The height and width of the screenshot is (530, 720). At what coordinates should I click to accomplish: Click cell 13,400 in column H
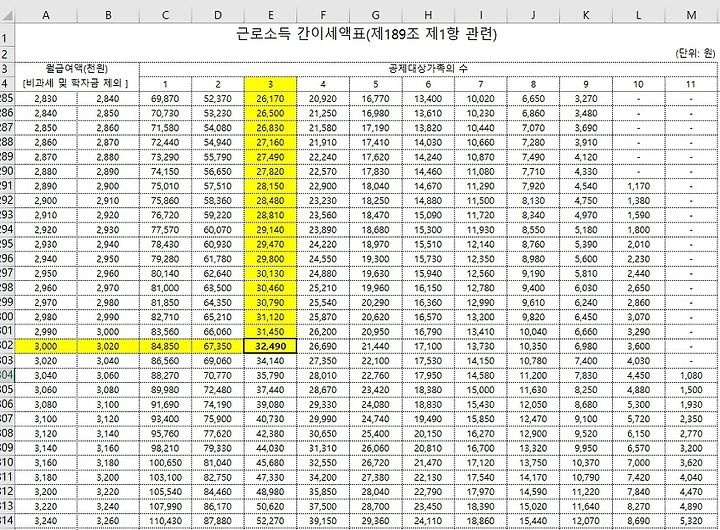(428, 98)
